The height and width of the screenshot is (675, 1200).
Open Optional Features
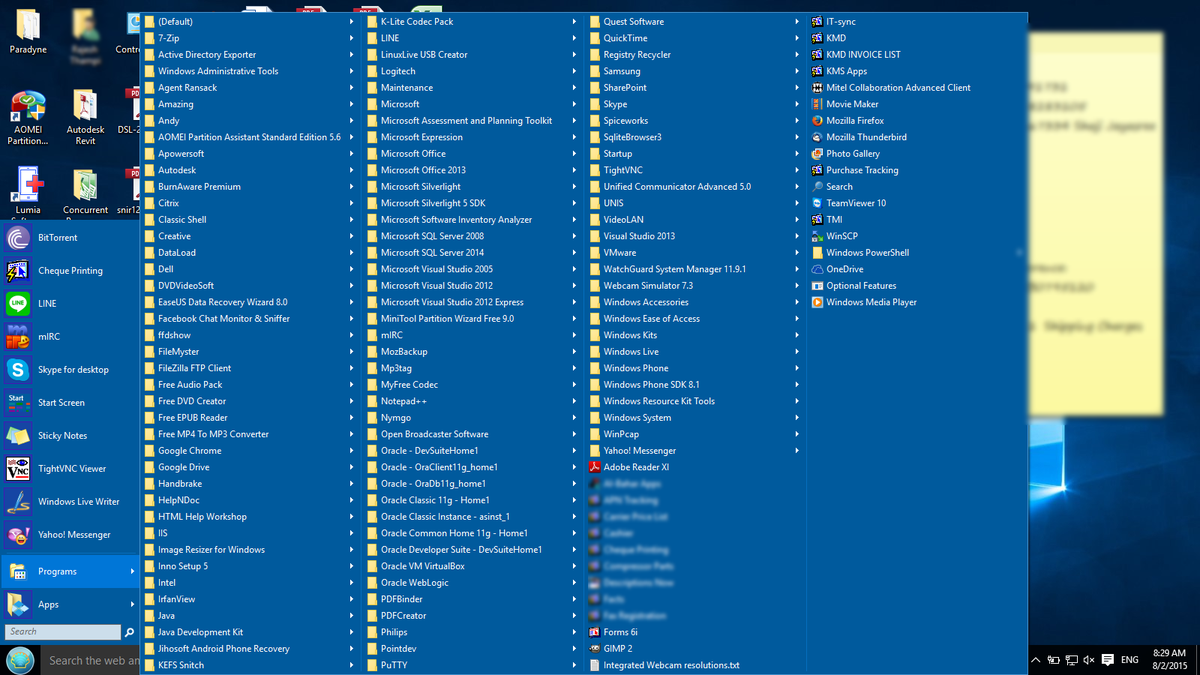pos(864,285)
